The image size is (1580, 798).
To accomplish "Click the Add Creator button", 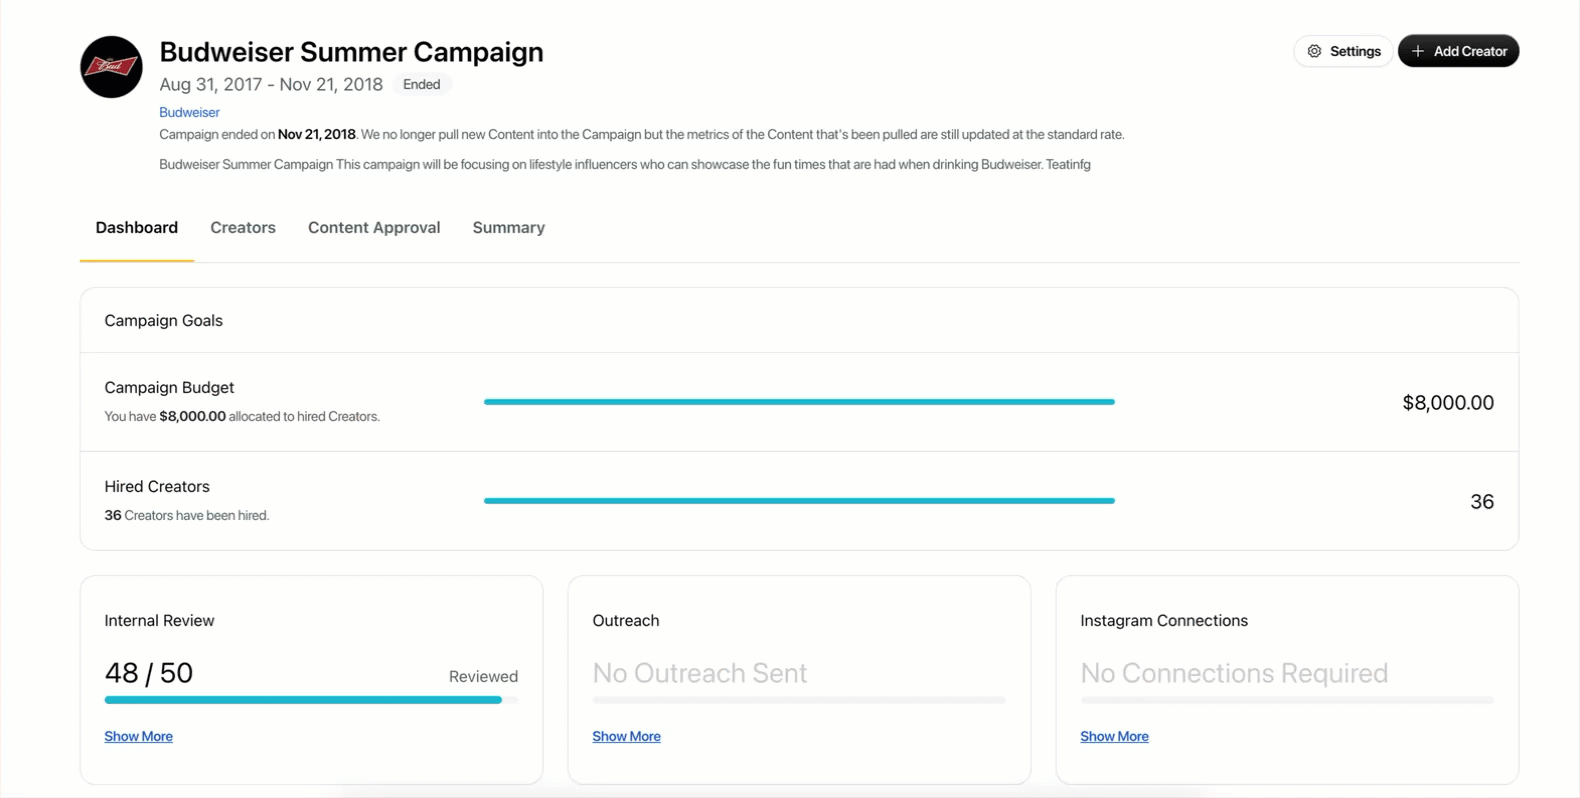I will pos(1458,51).
